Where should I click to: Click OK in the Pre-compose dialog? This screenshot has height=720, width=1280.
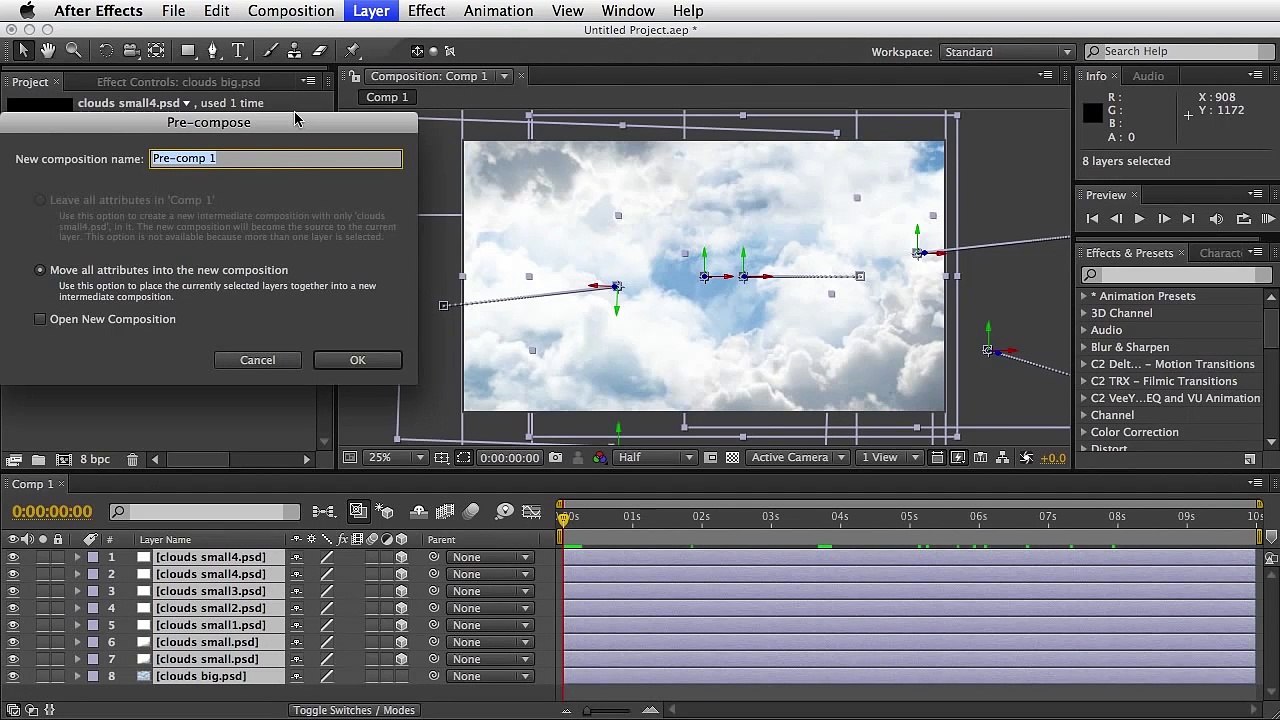tap(358, 360)
